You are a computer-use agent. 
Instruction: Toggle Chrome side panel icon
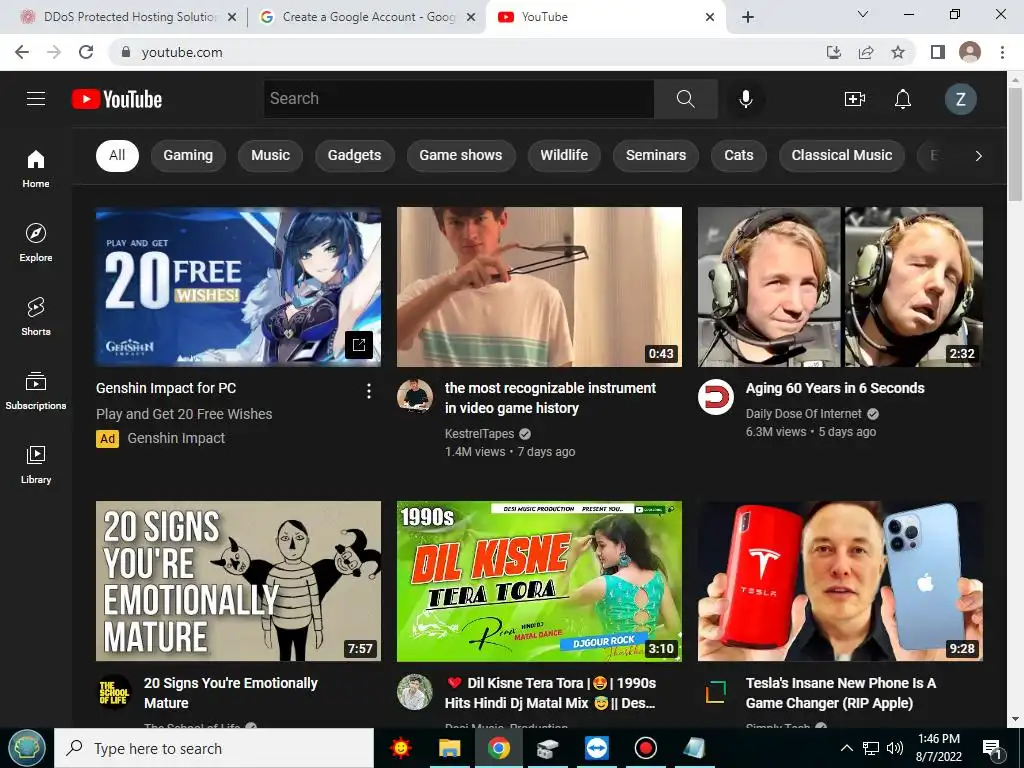[938, 52]
